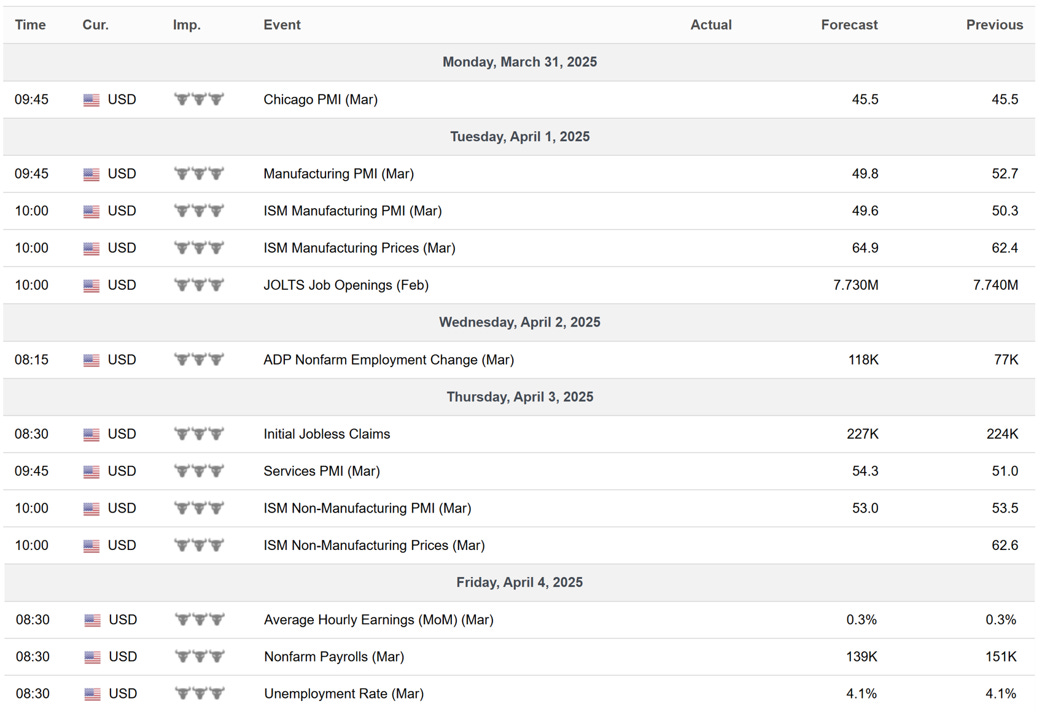This screenshot has width=1042, height=720.
Task: Click previous value 151K
Action: [1001, 658]
